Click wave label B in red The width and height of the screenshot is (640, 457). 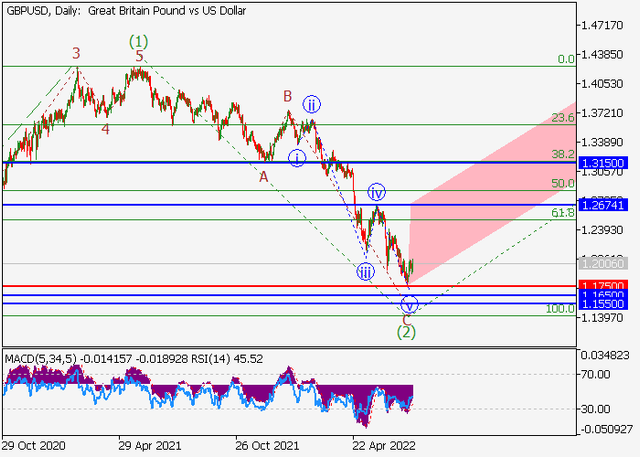point(288,96)
